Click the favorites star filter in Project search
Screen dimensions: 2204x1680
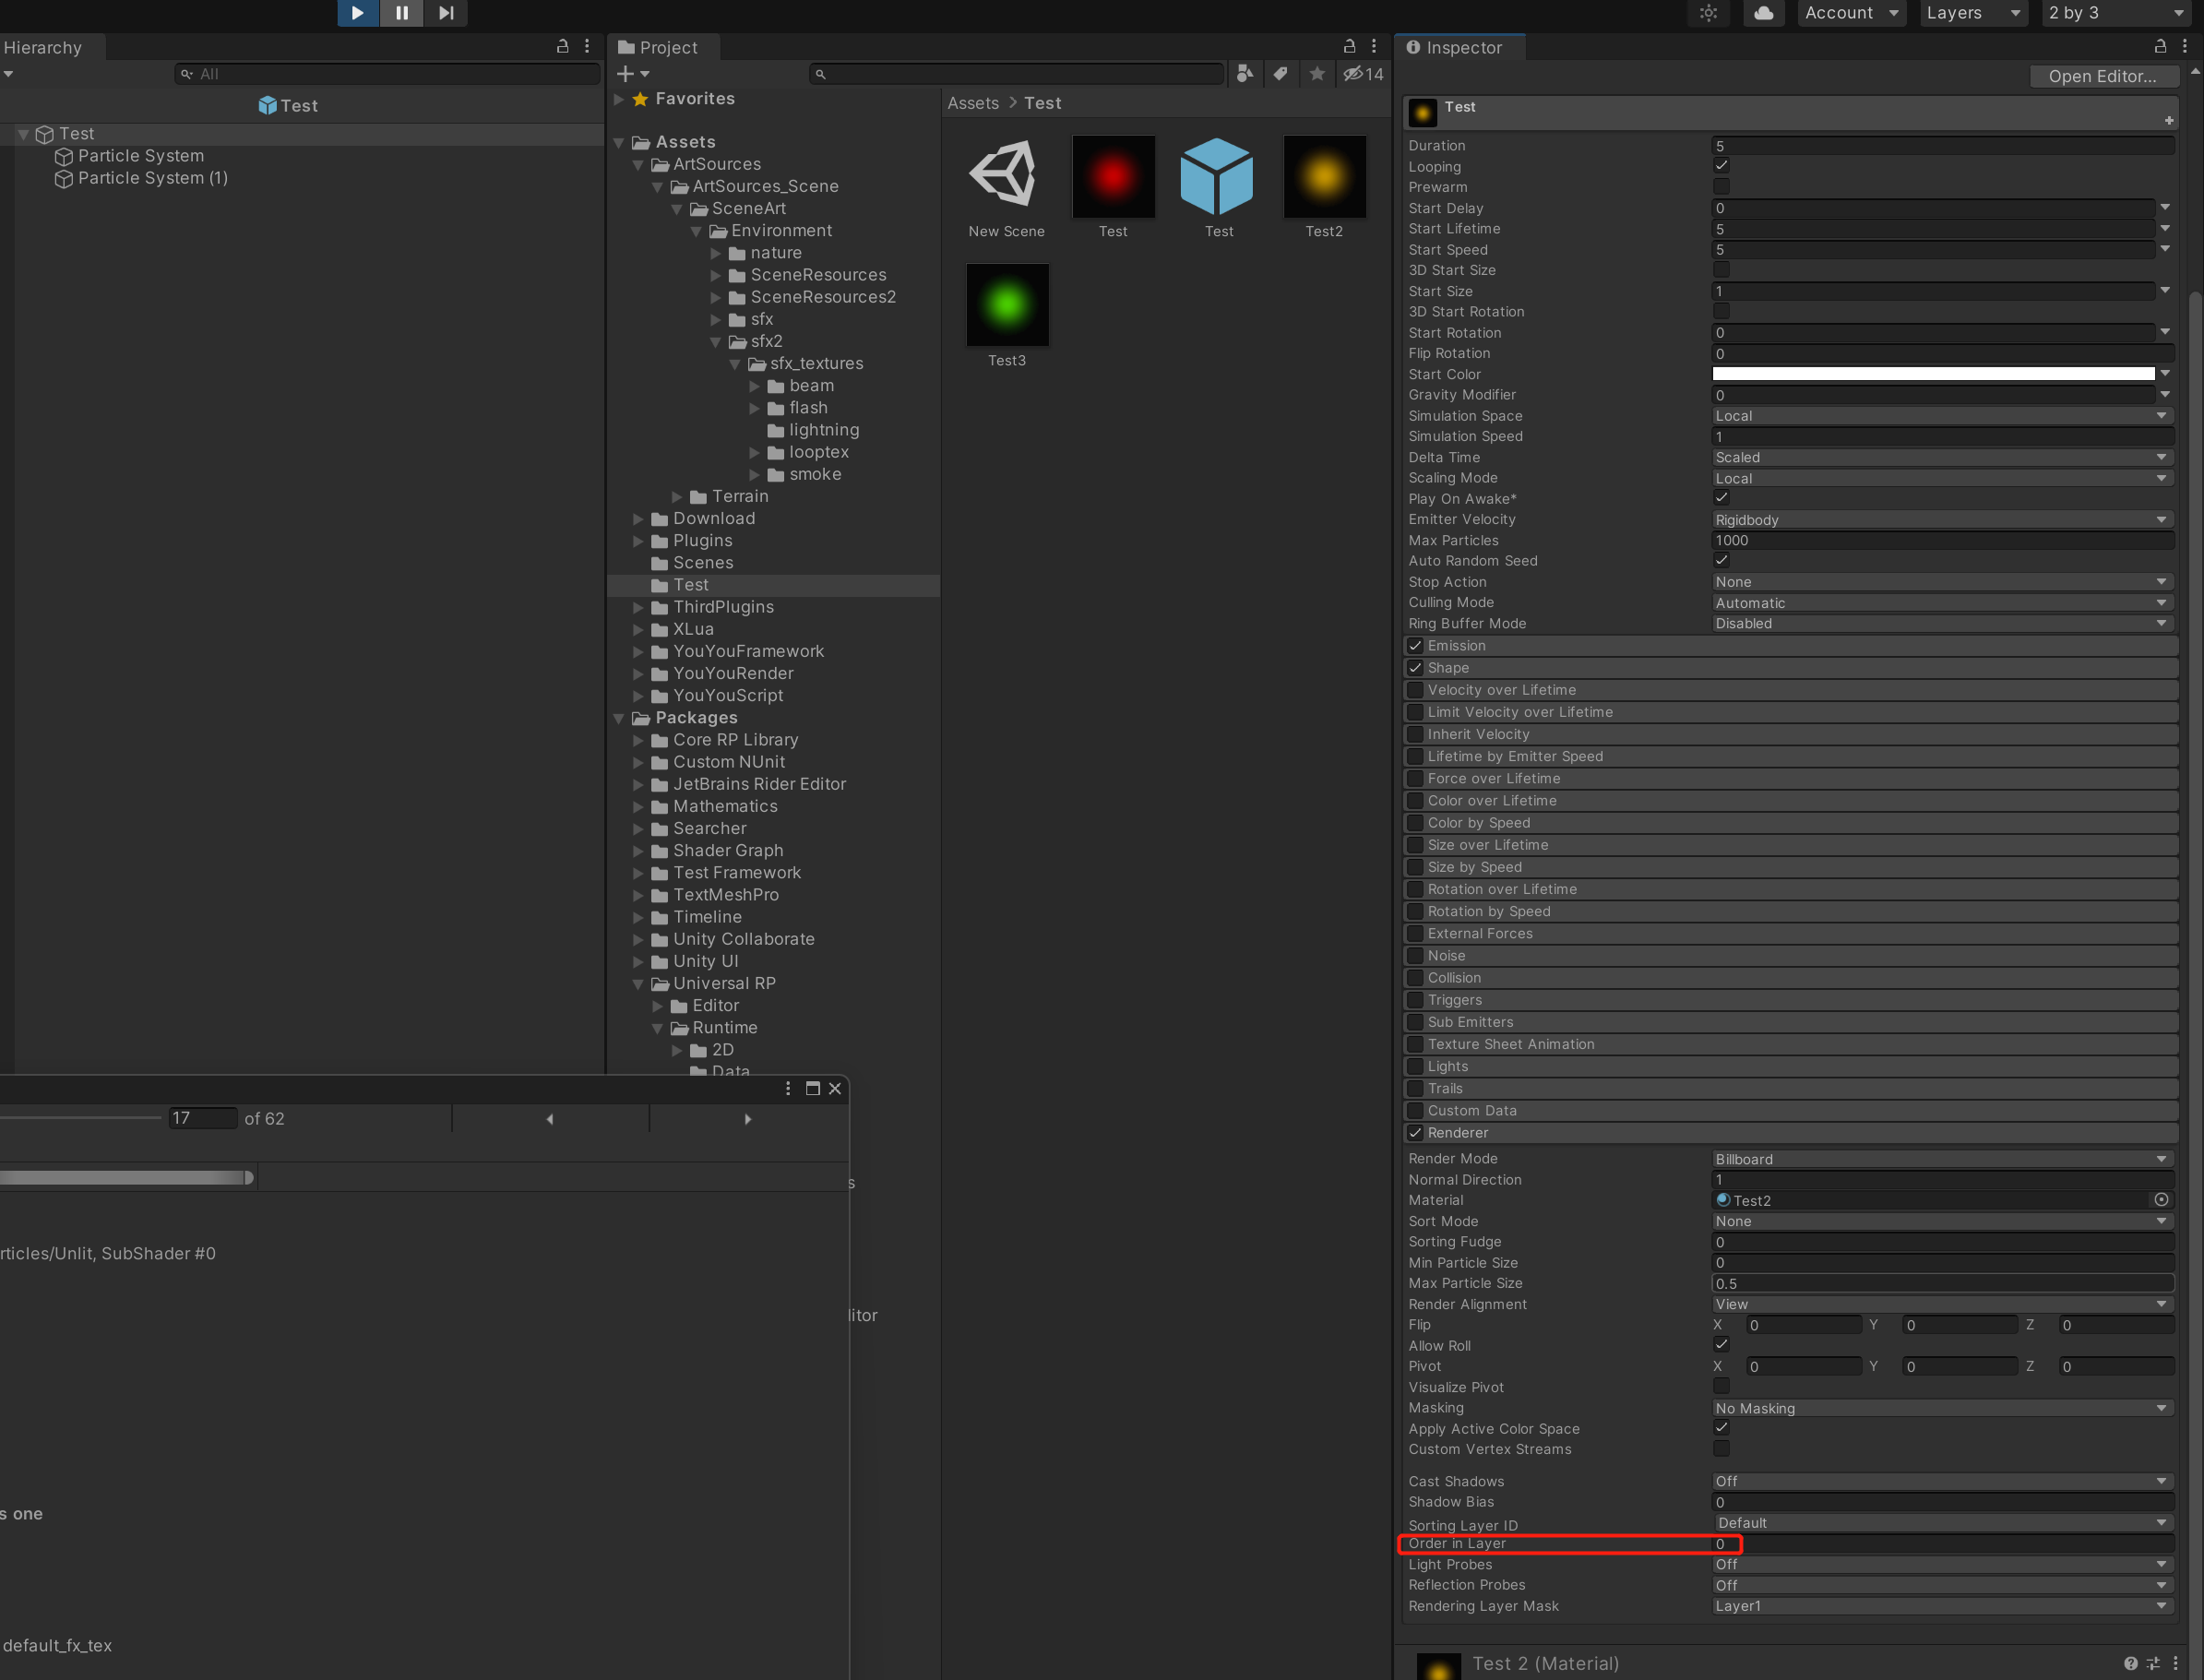pos(1316,73)
